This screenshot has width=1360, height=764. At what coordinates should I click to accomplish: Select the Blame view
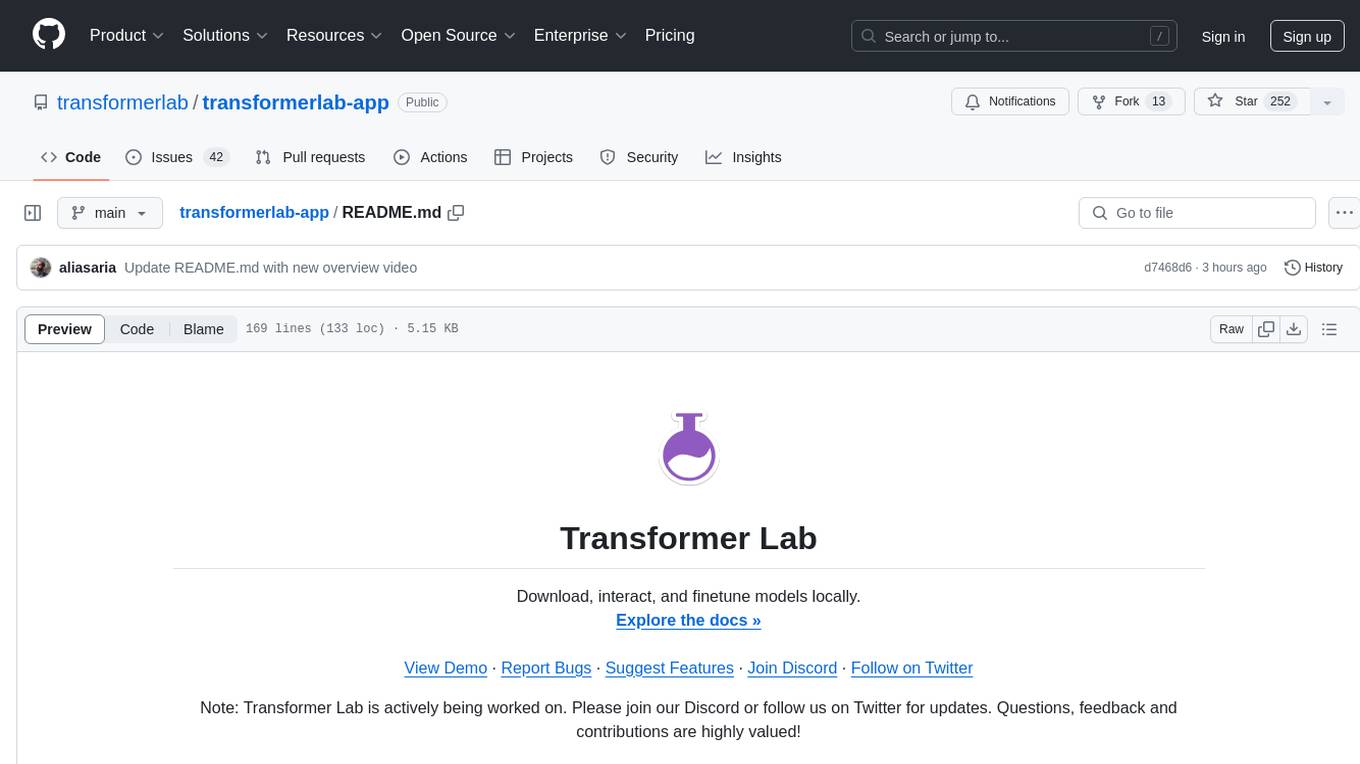tap(203, 329)
